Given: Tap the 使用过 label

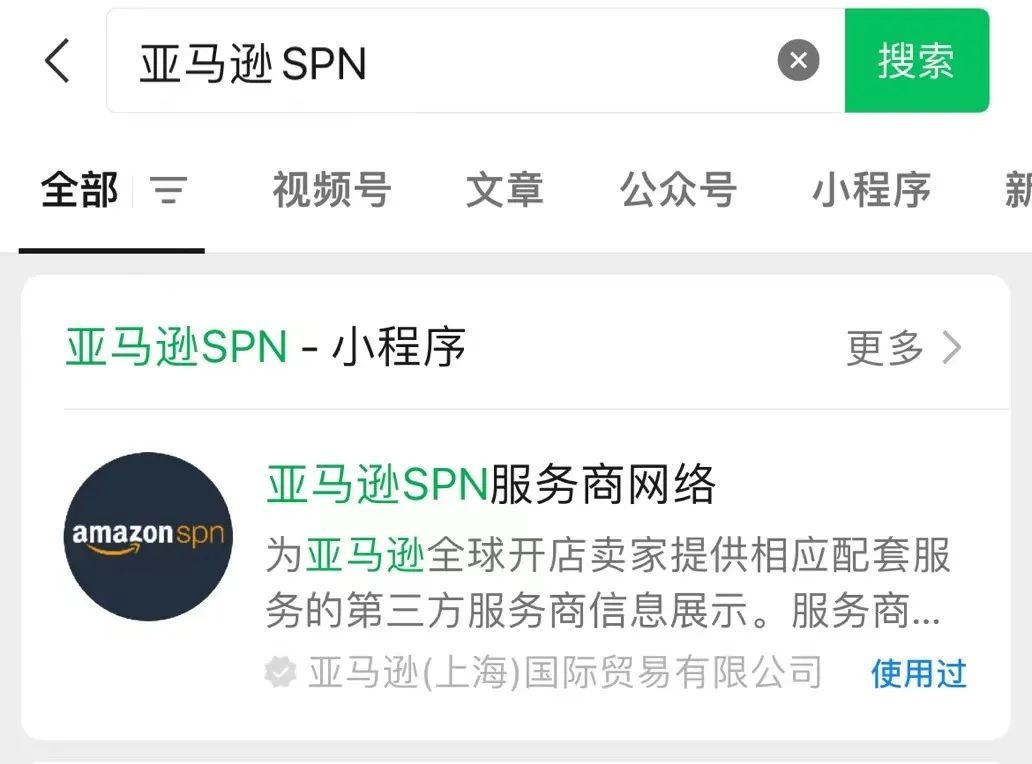Looking at the screenshot, I should coord(919,673).
